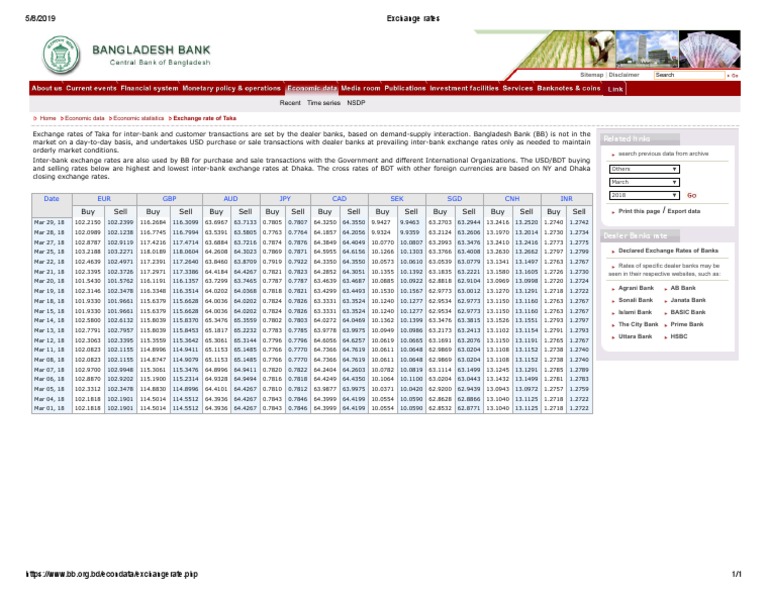Open Declared Exchange Rates of Banks link
This screenshot has height=593, width=768.
(x=668, y=251)
